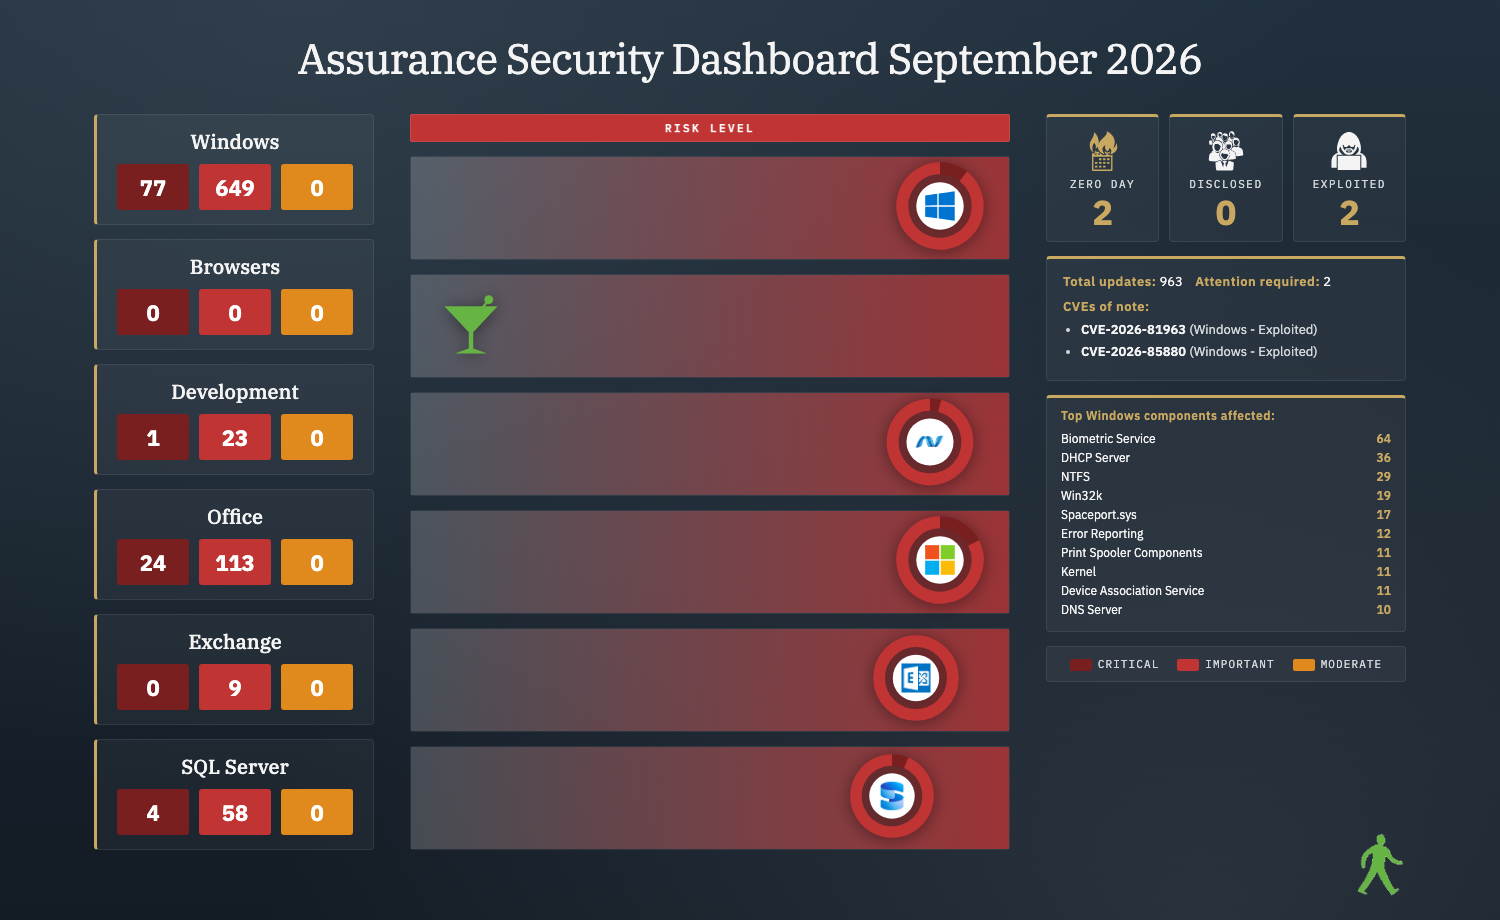
Task: Click the Zero Day flame calendar icon
Action: pyautogui.click(x=1102, y=151)
